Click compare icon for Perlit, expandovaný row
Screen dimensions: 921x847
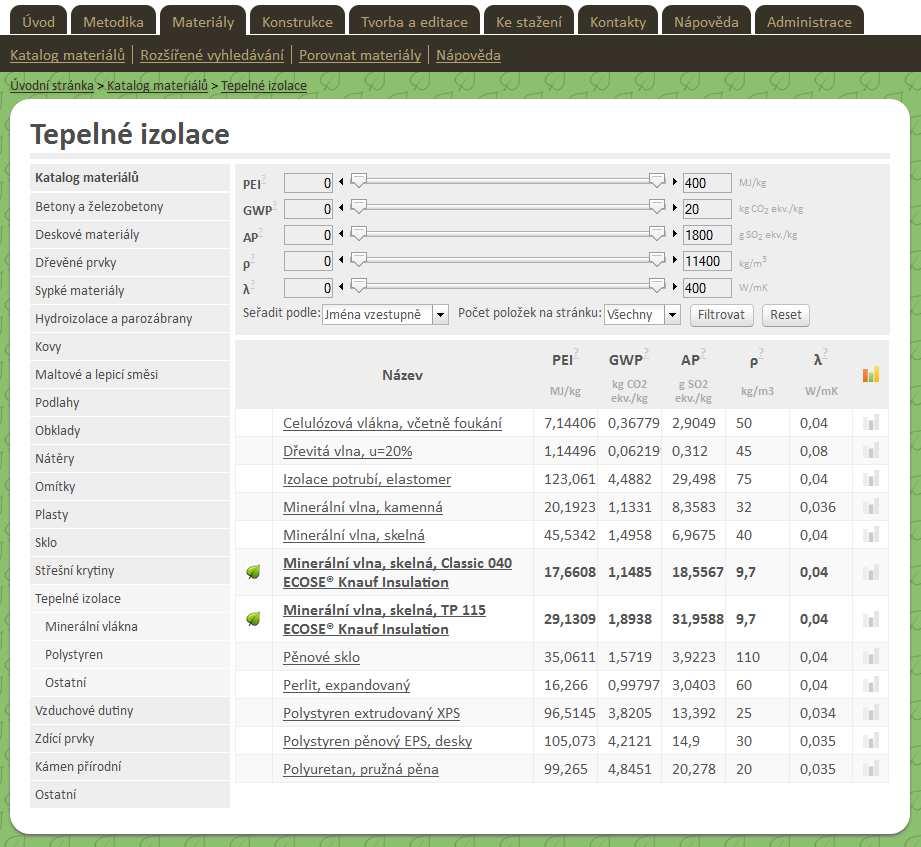870,685
